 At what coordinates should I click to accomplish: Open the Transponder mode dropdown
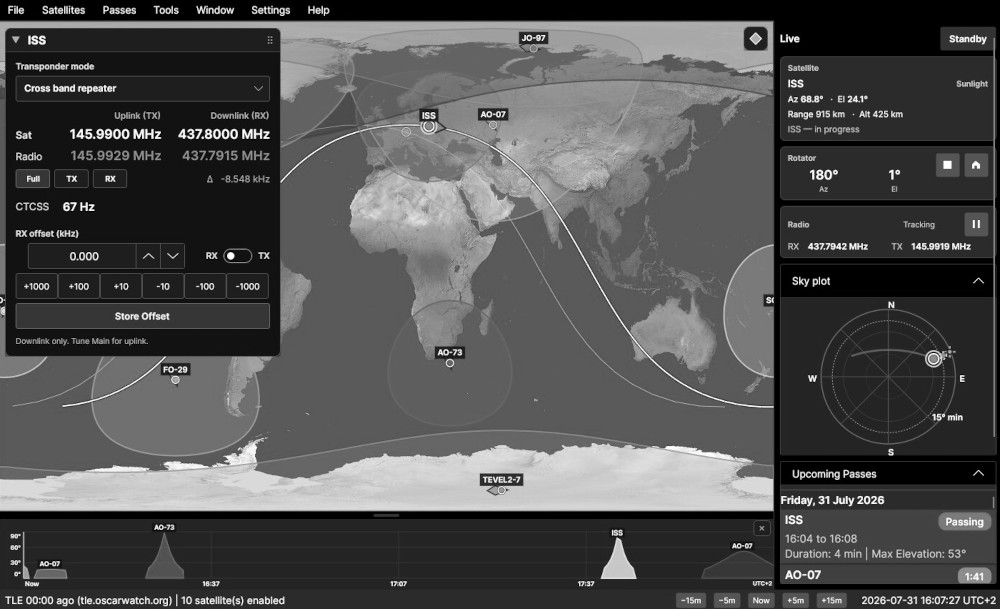[x=142, y=89]
